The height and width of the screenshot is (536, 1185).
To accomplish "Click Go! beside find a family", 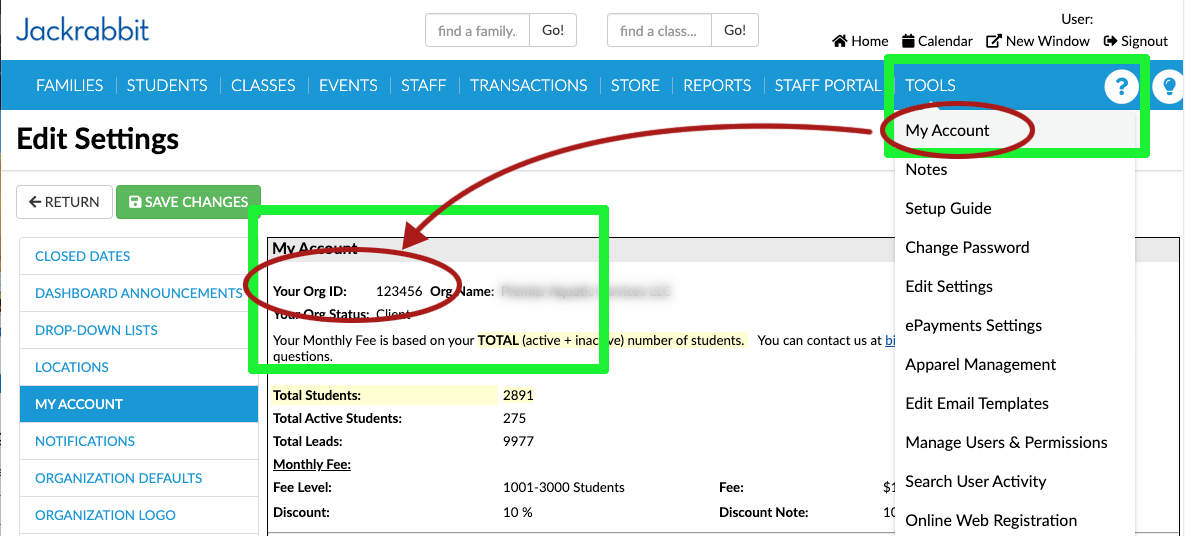I will [553, 31].
